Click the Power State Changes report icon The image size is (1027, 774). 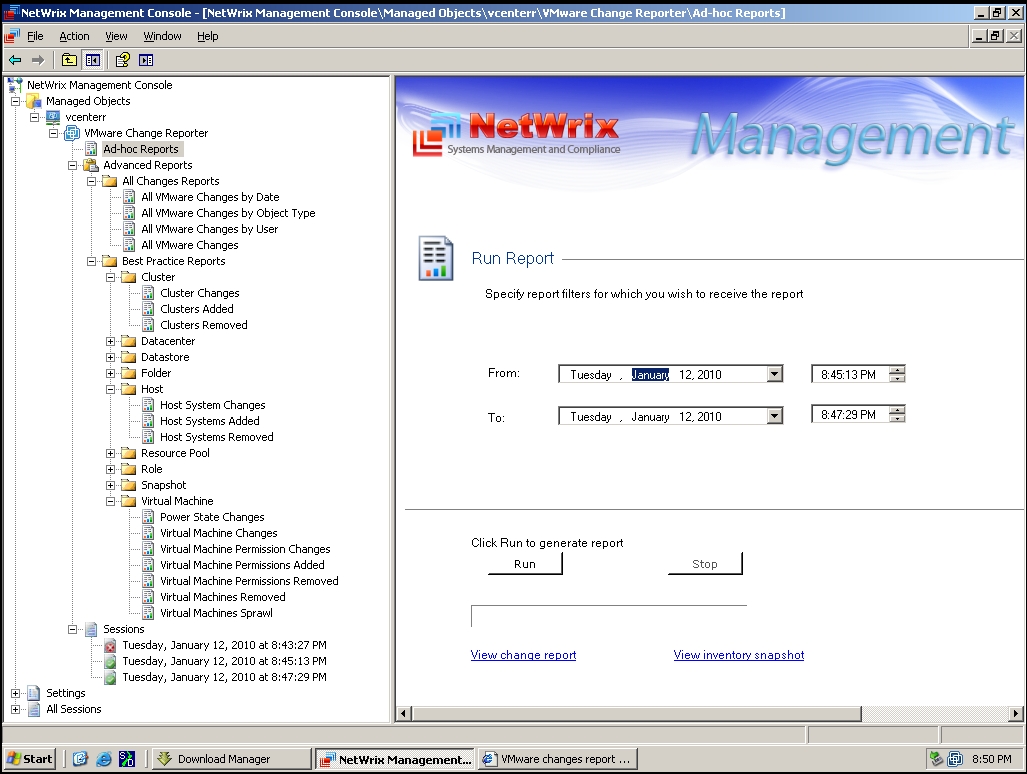[149, 517]
